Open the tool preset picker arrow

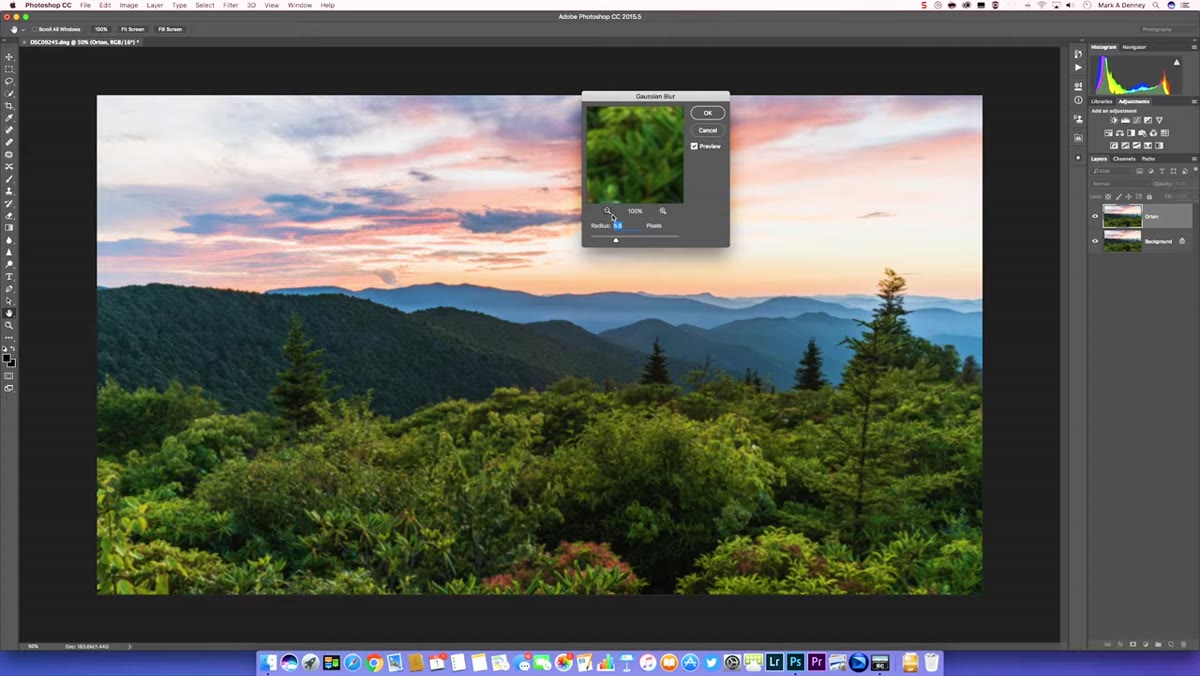click(22, 29)
